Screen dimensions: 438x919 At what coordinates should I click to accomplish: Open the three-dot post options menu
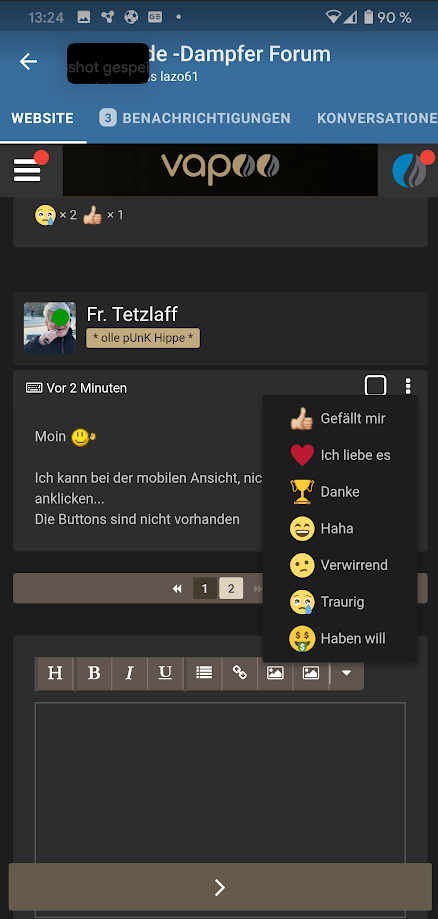[408, 386]
